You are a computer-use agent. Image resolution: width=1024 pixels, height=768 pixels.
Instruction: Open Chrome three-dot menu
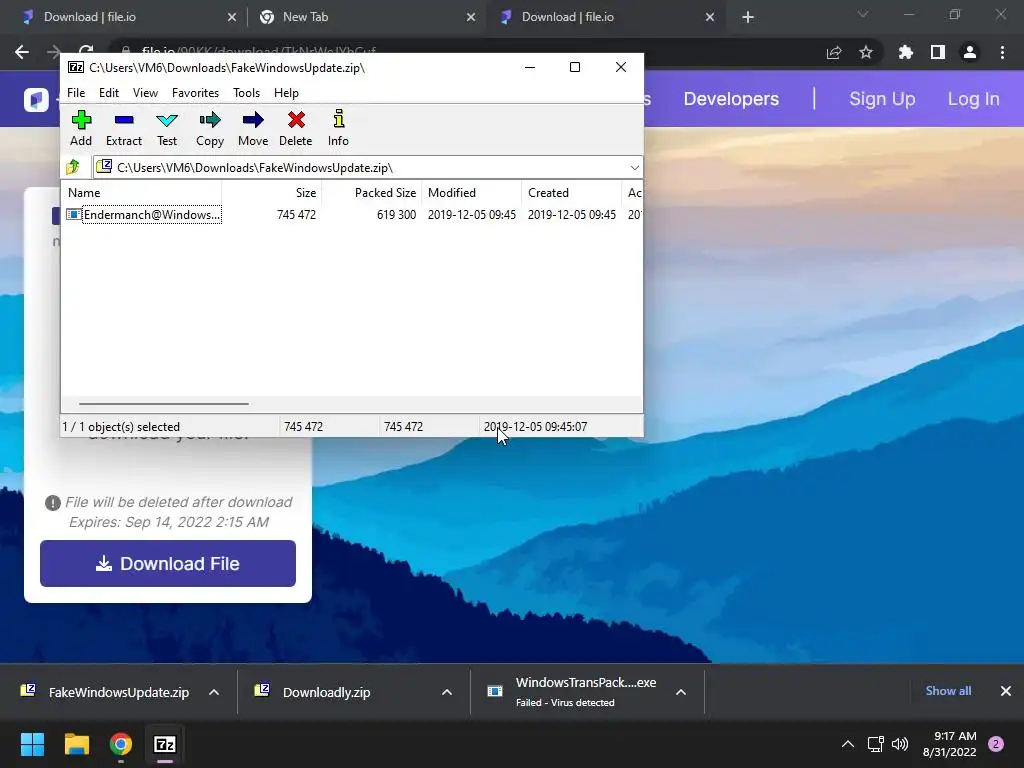pyautogui.click(x=1002, y=52)
